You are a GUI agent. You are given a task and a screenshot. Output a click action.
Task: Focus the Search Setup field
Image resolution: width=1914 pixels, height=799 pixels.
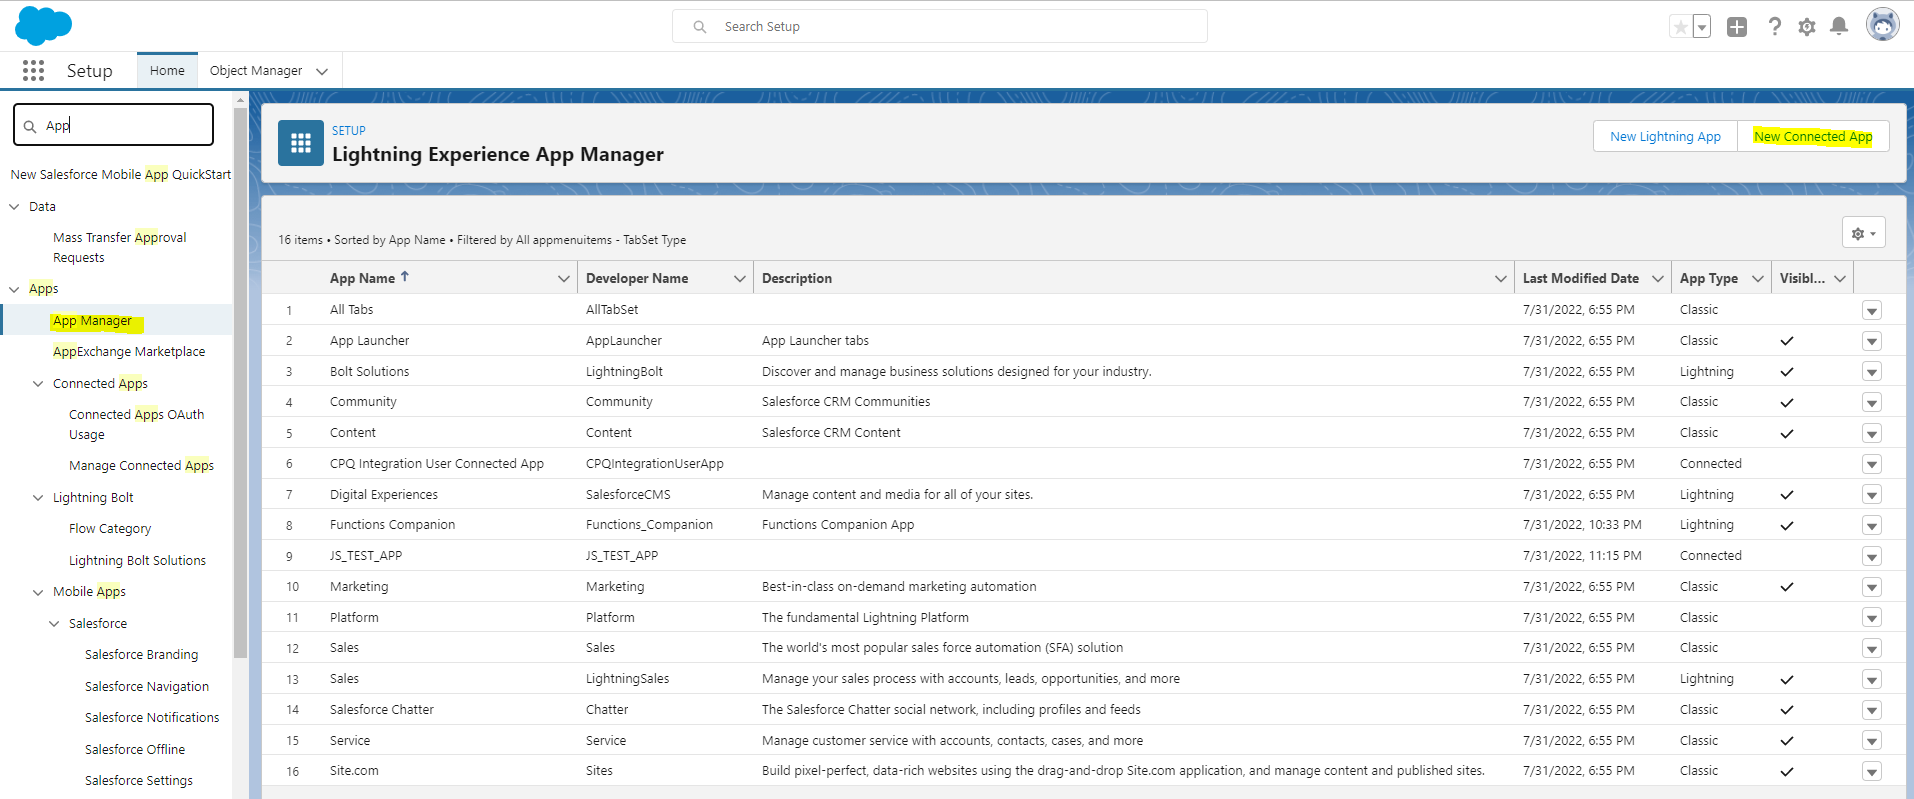click(940, 26)
